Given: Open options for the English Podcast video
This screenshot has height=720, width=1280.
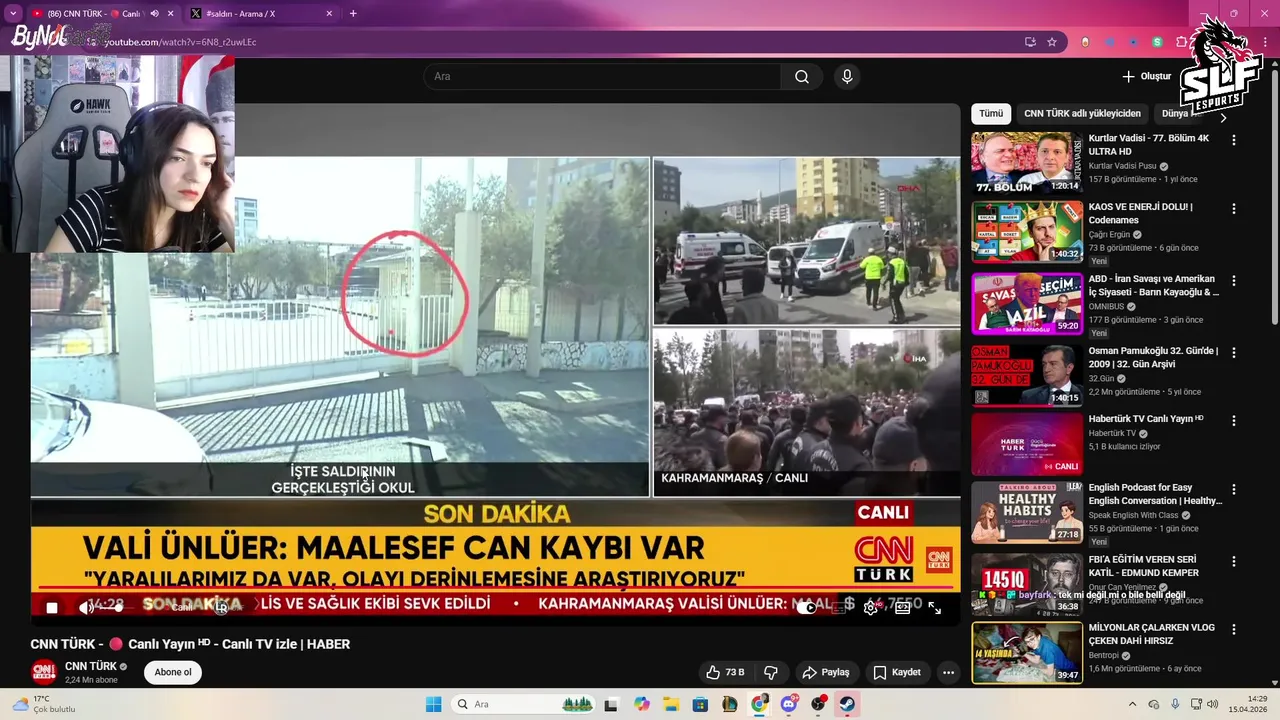Looking at the screenshot, I should [x=1234, y=489].
